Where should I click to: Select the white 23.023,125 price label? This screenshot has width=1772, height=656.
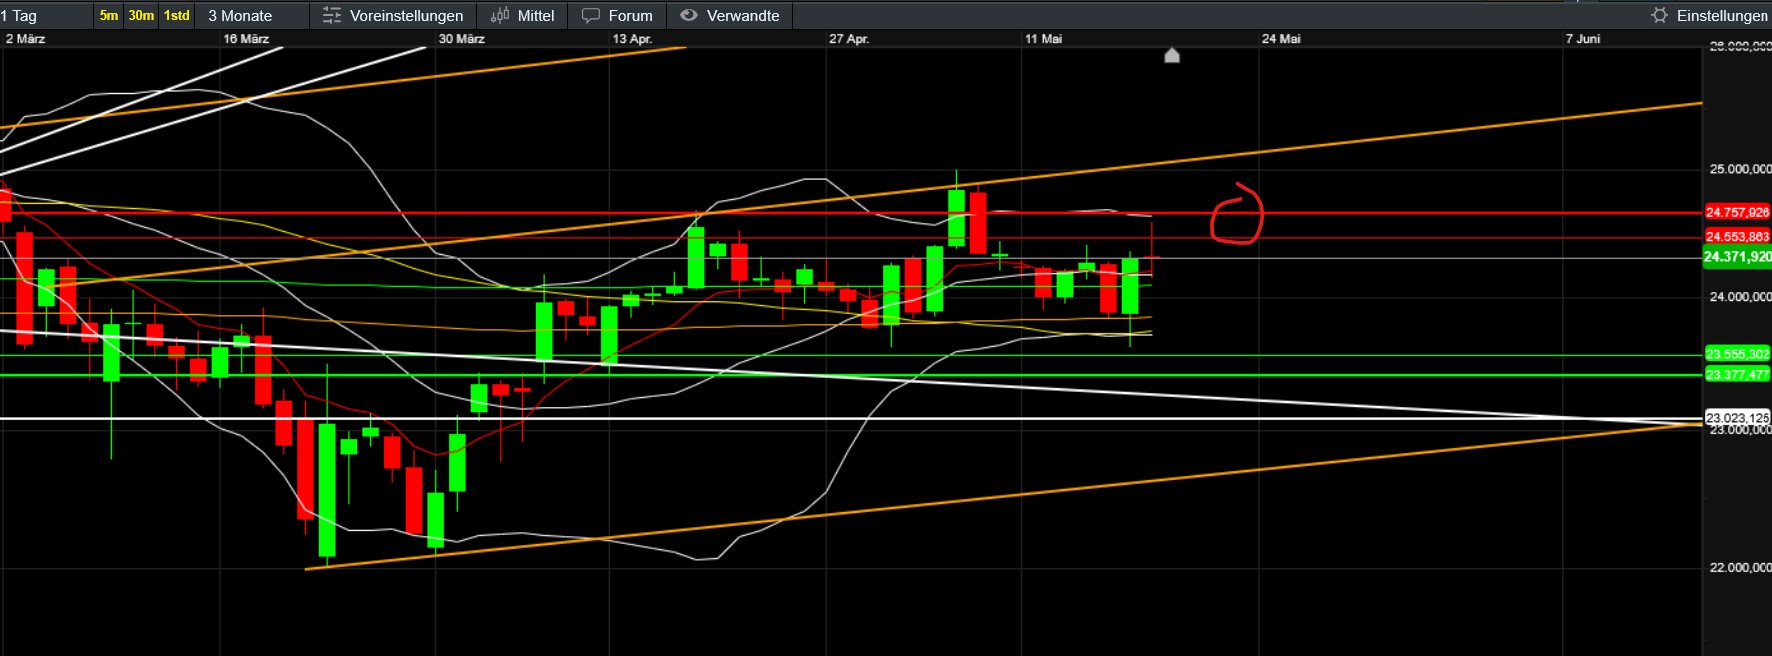1737,418
